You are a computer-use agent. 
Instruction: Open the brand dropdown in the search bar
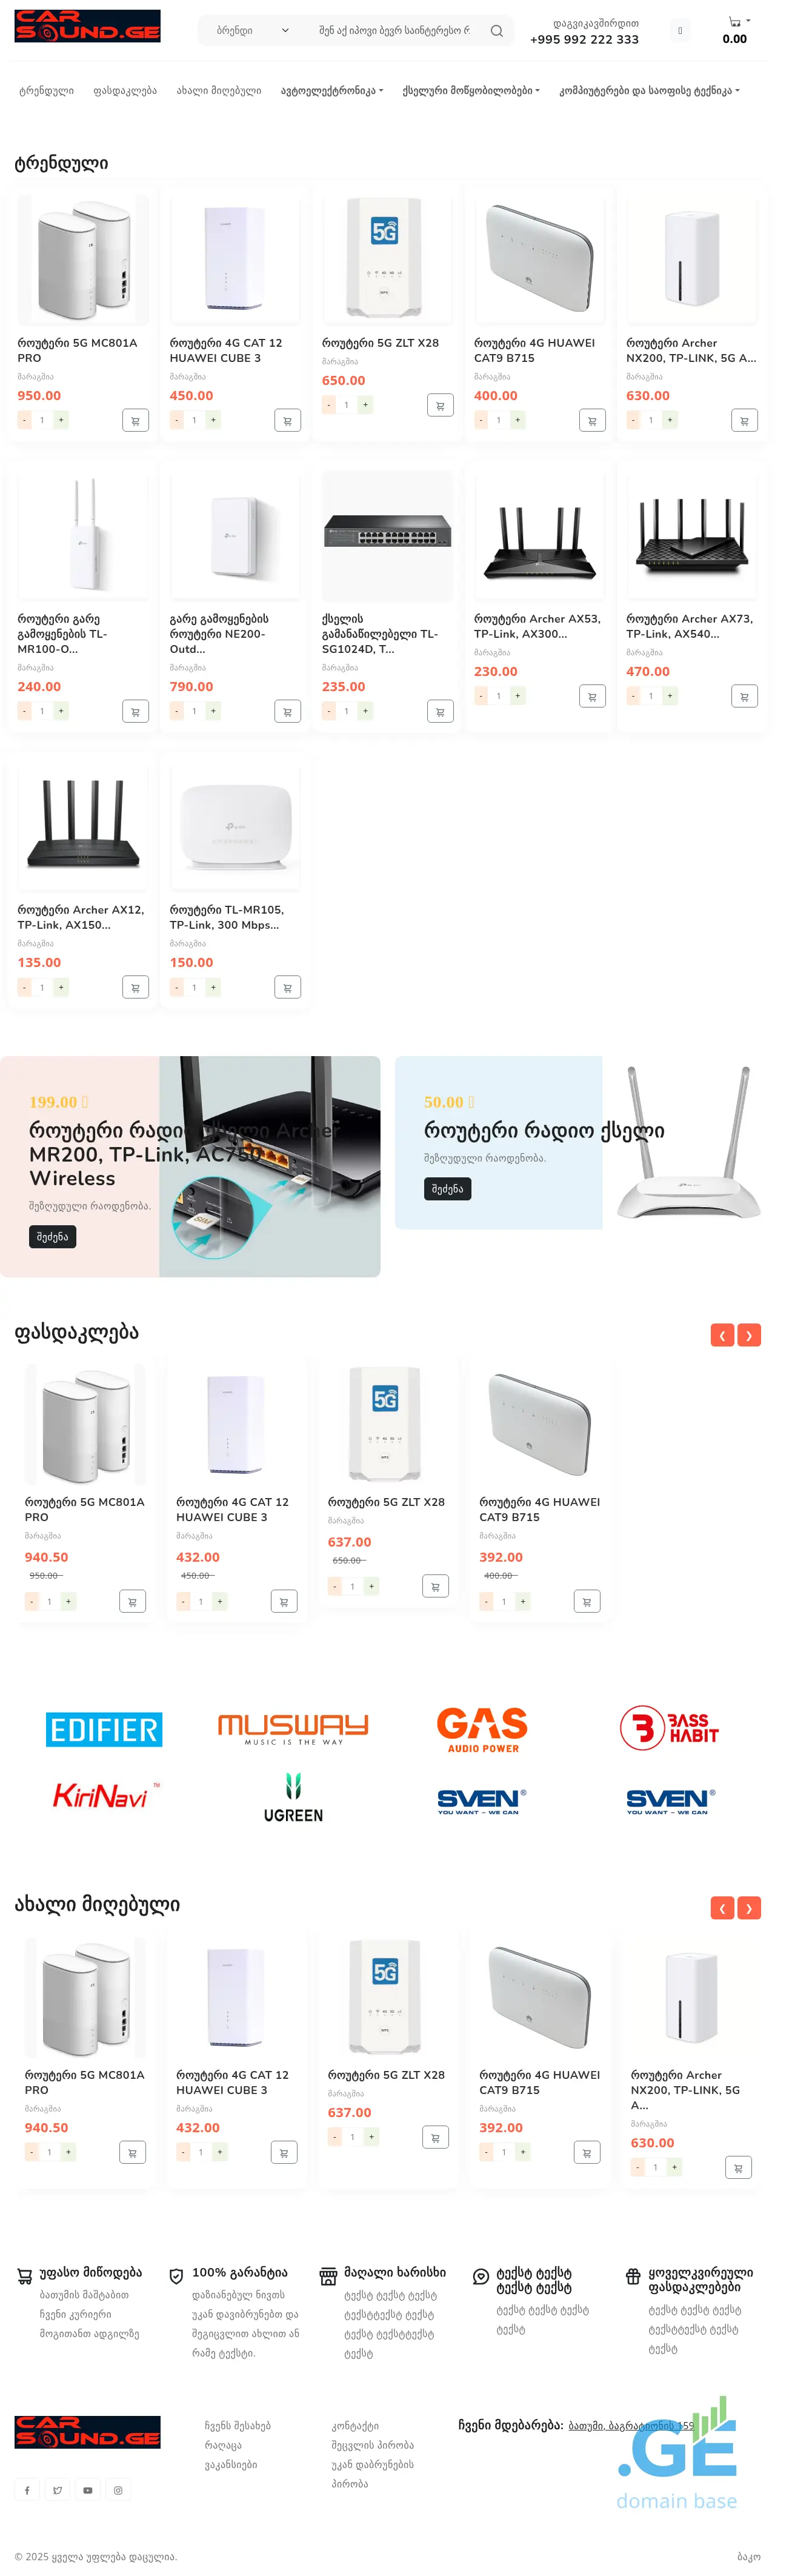coord(251,31)
